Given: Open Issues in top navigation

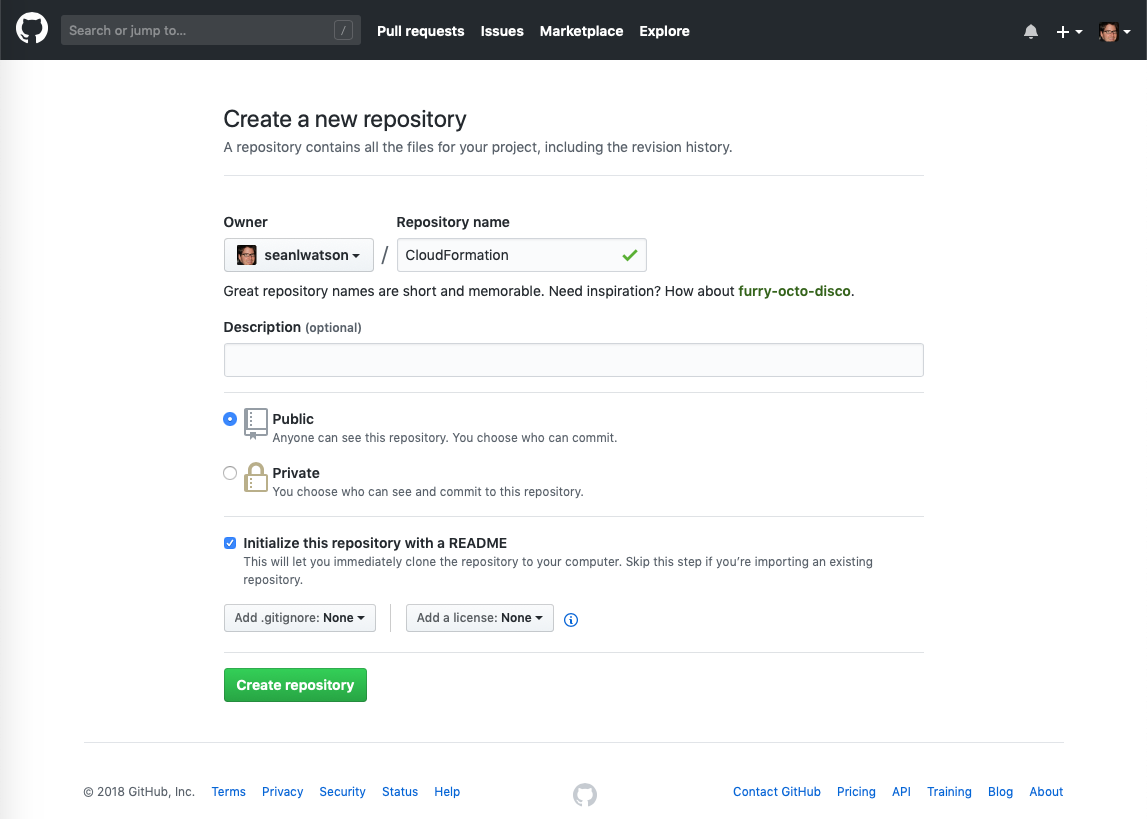Looking at the screenshot, I should click(x=502, y=31).
